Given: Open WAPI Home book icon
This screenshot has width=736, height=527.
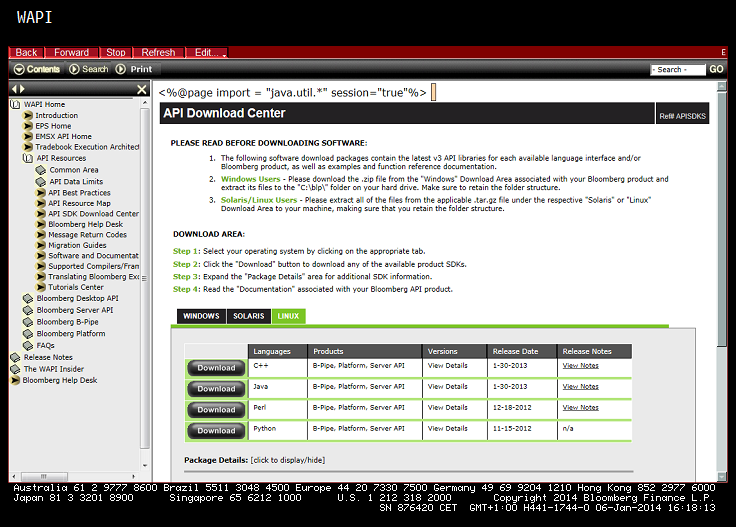Looking at the screenshot, I should (x=15, y=104).
